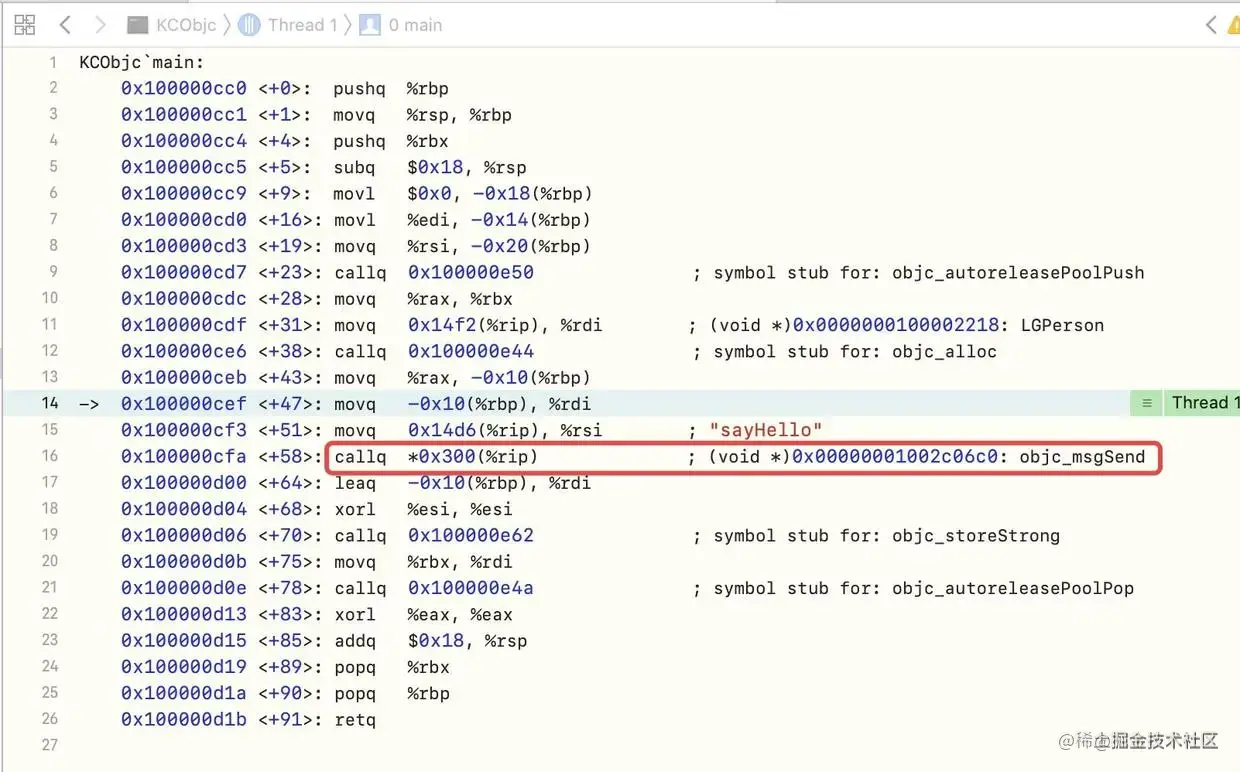Click operand 0x14f2(%rip), %rdi on line 11
Viewport: 1240px width, 772px height.
coord(505,325)
